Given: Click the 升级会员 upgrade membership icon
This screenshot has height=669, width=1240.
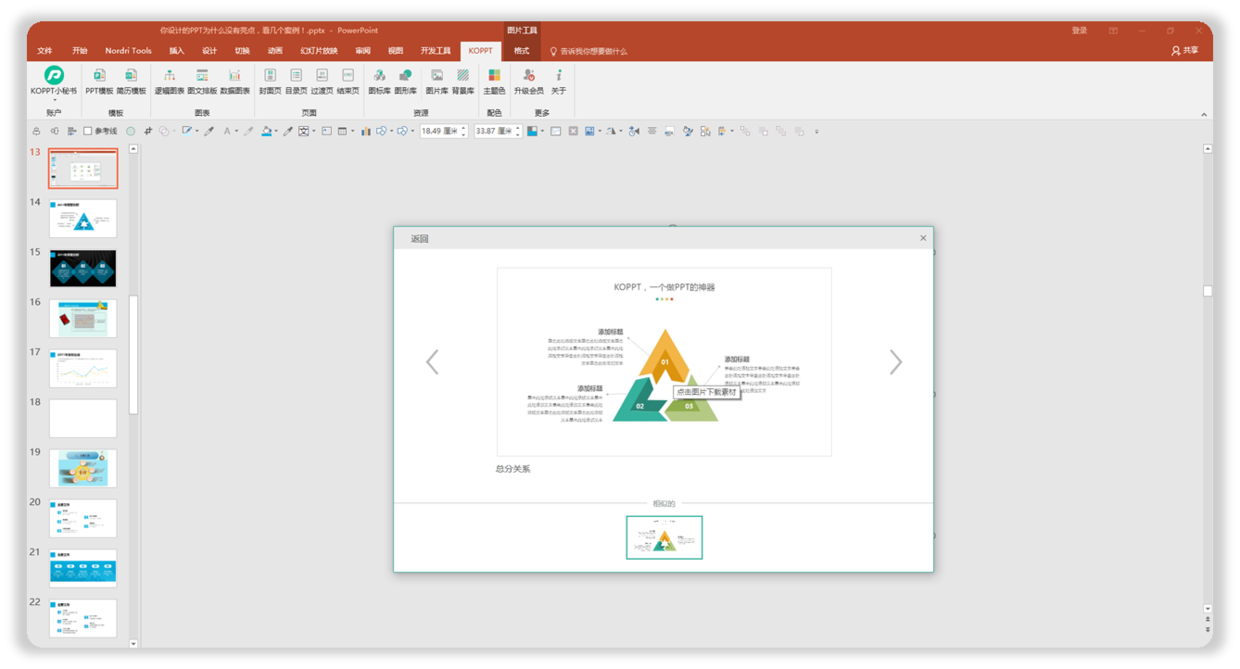Looking at the screenshot, I should 529,76.
